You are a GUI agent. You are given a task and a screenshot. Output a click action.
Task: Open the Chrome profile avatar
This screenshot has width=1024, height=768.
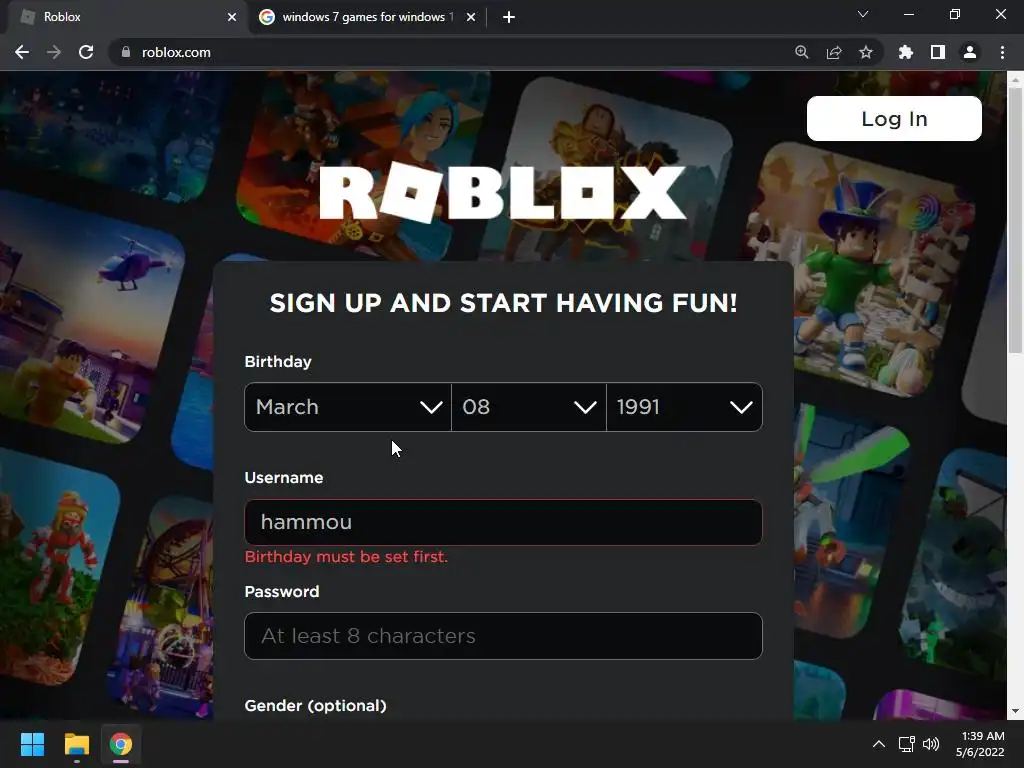tap(970, 52)
